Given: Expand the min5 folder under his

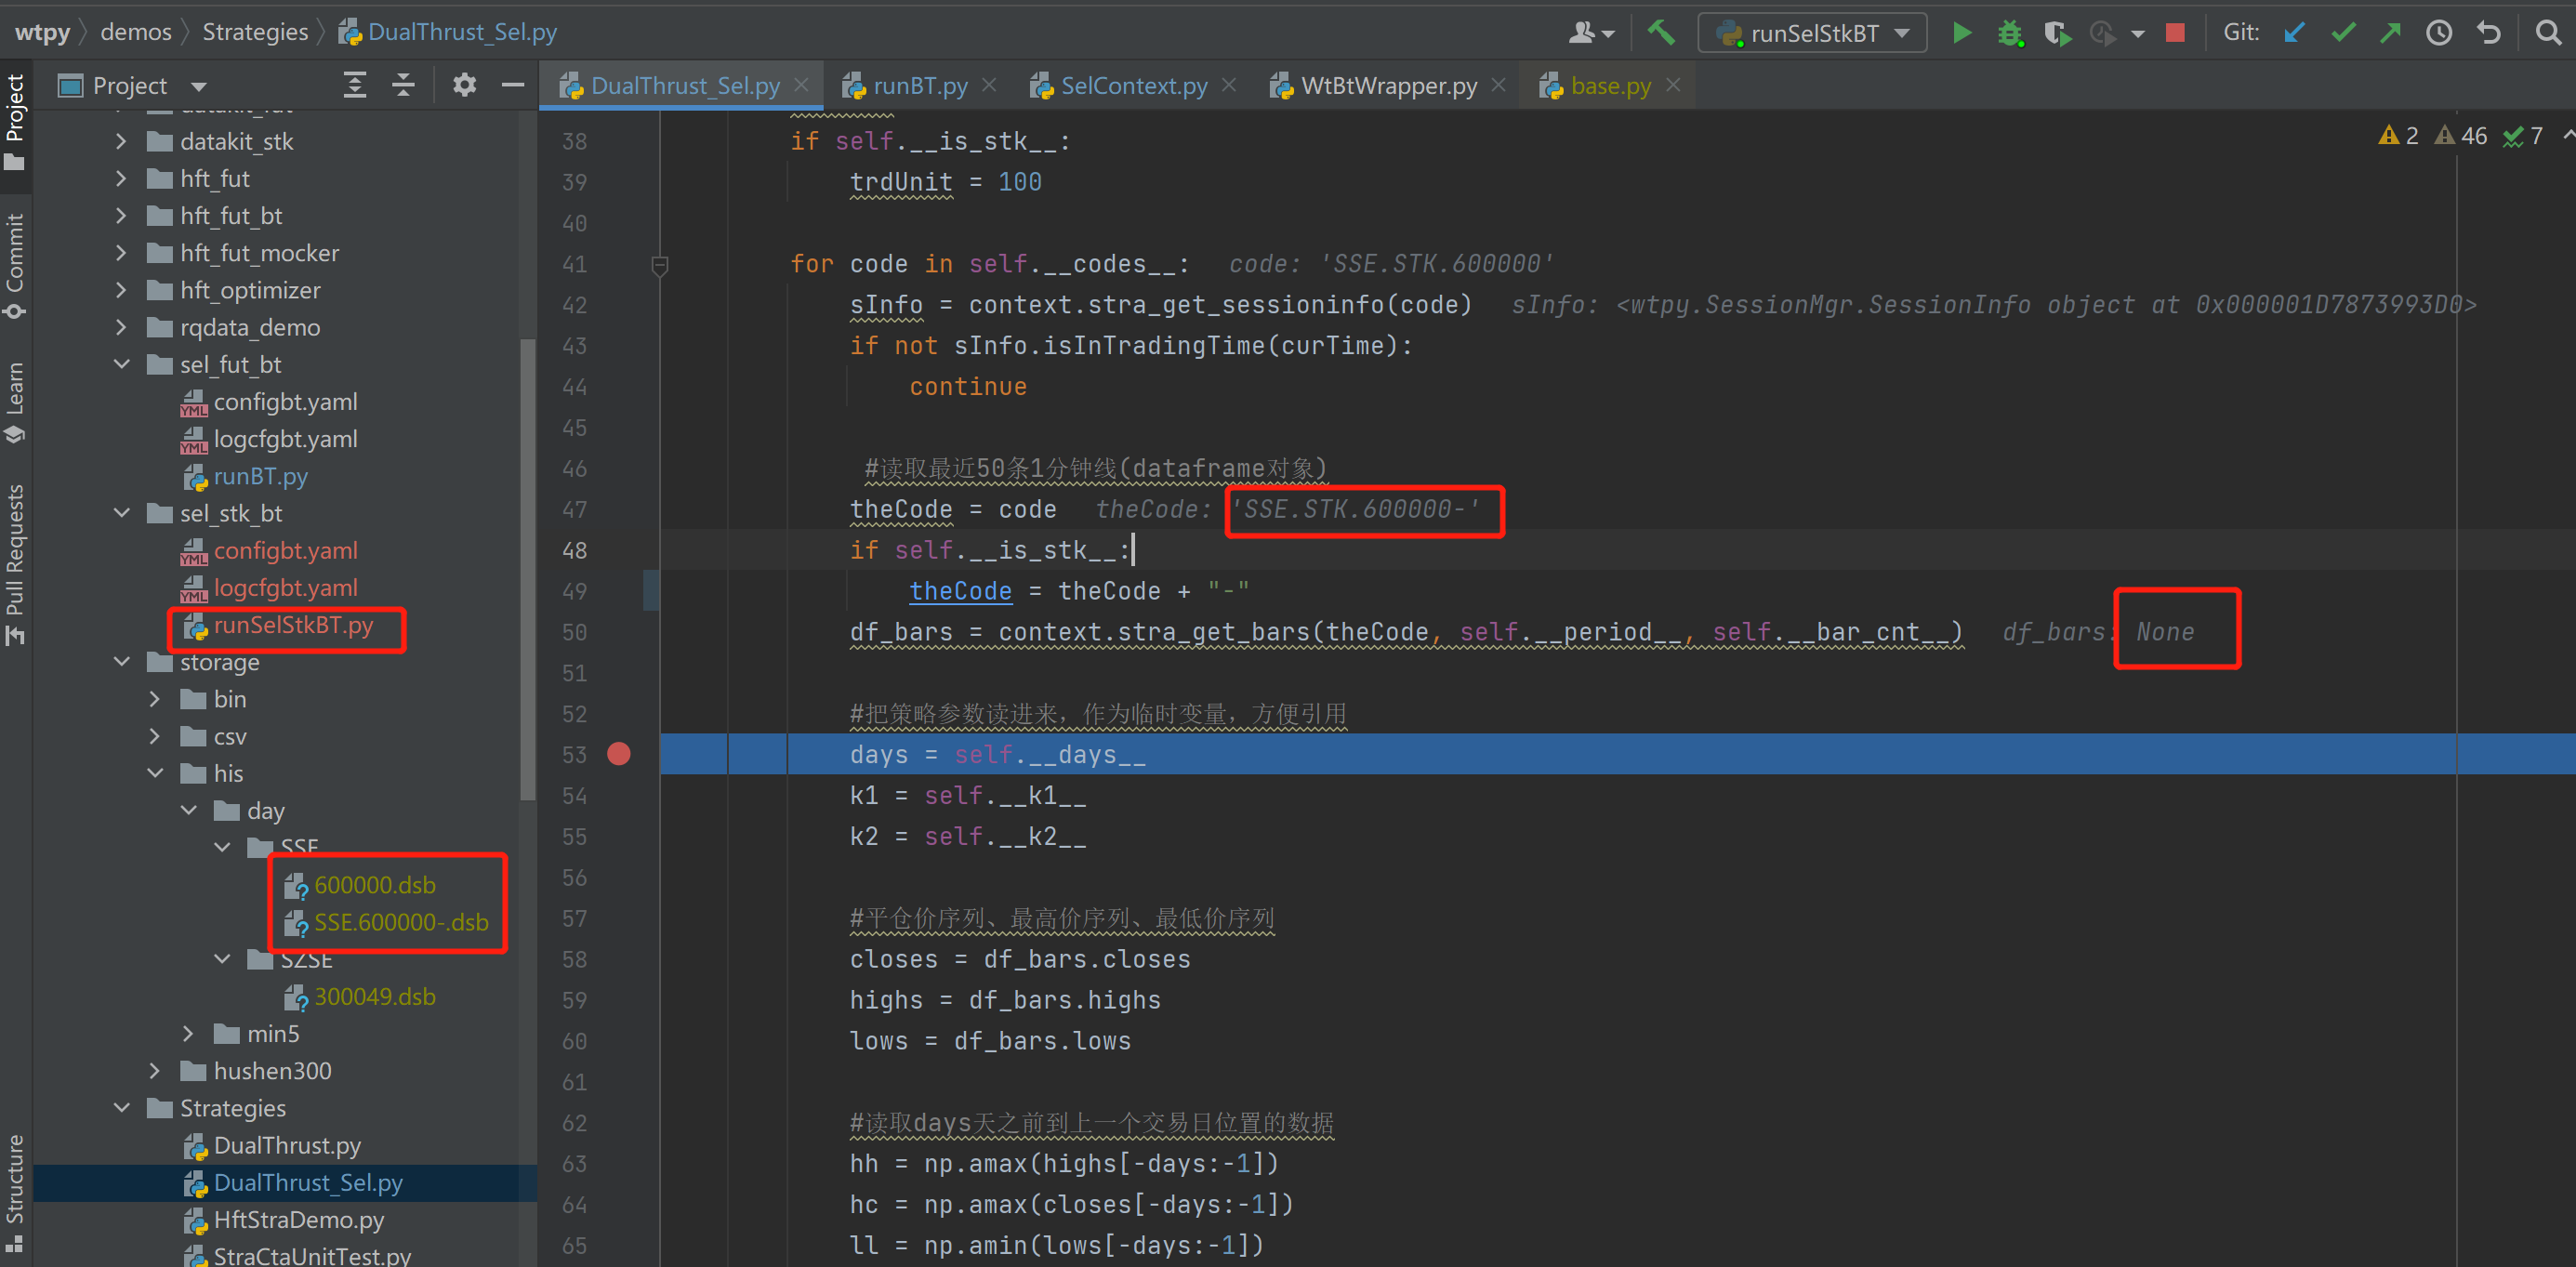Looking at the screenshot, I should point(188,1033).
